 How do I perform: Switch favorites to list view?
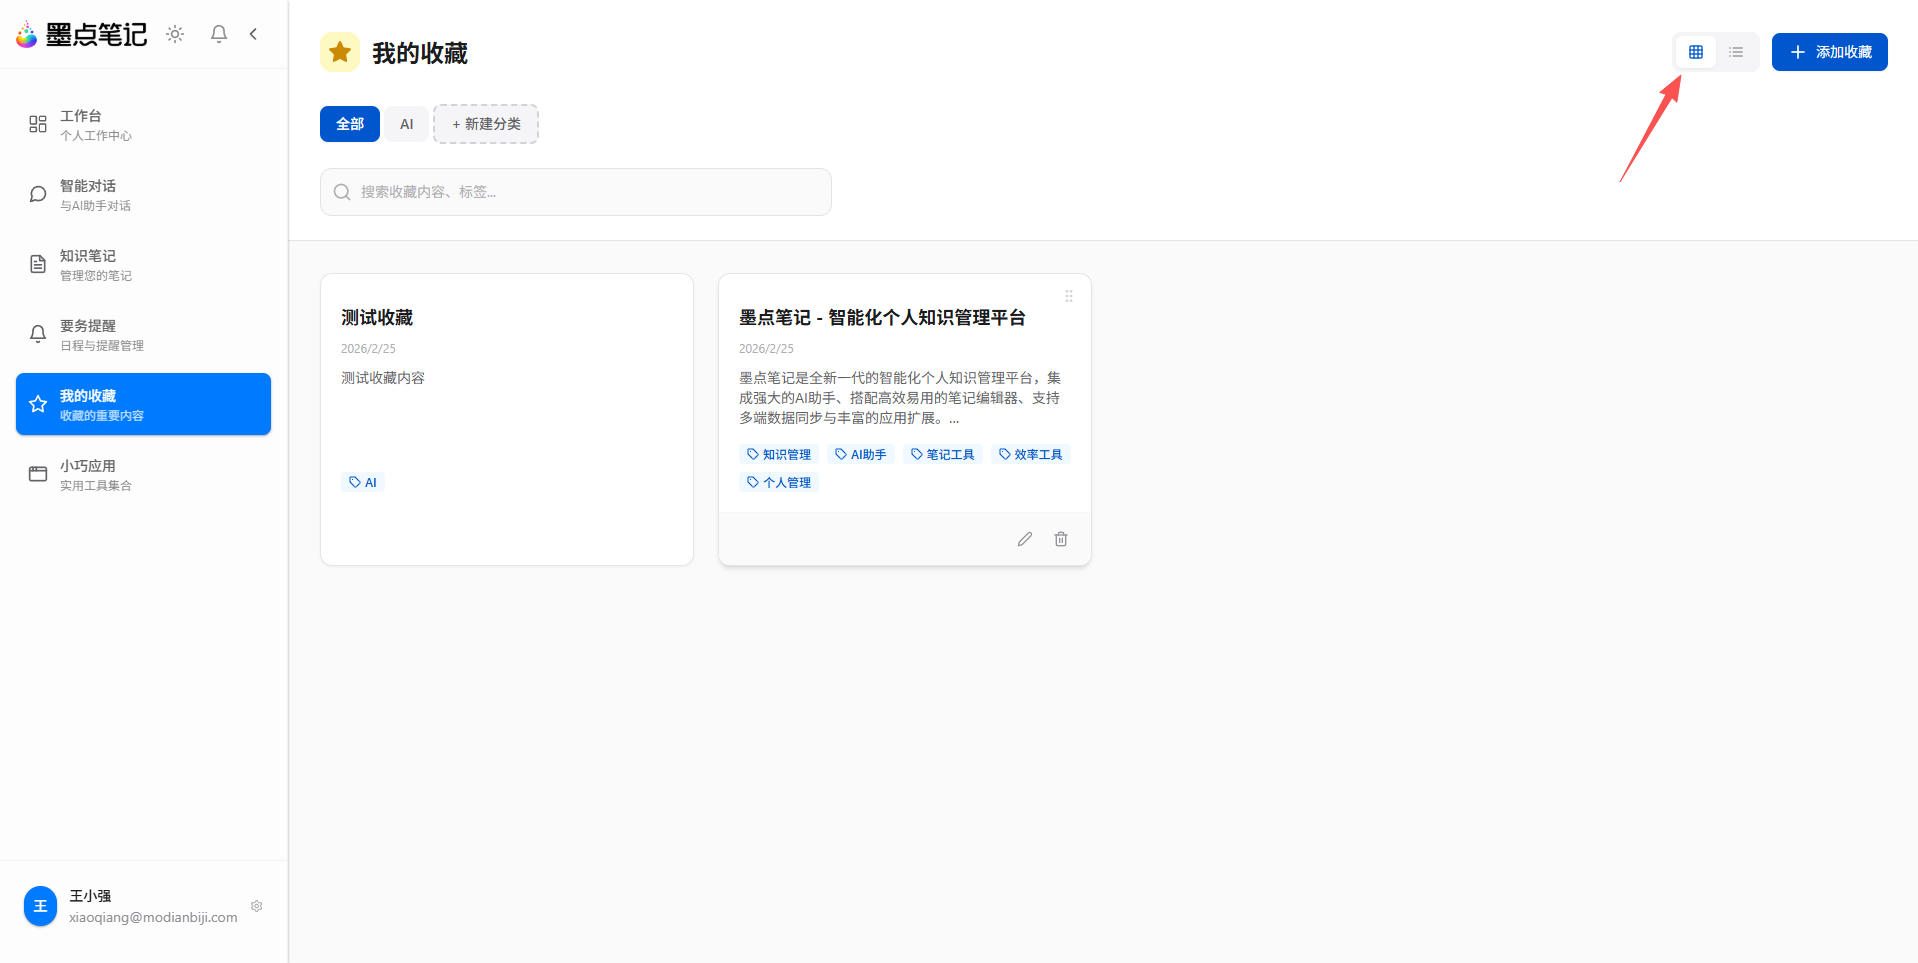(1736, 52)
